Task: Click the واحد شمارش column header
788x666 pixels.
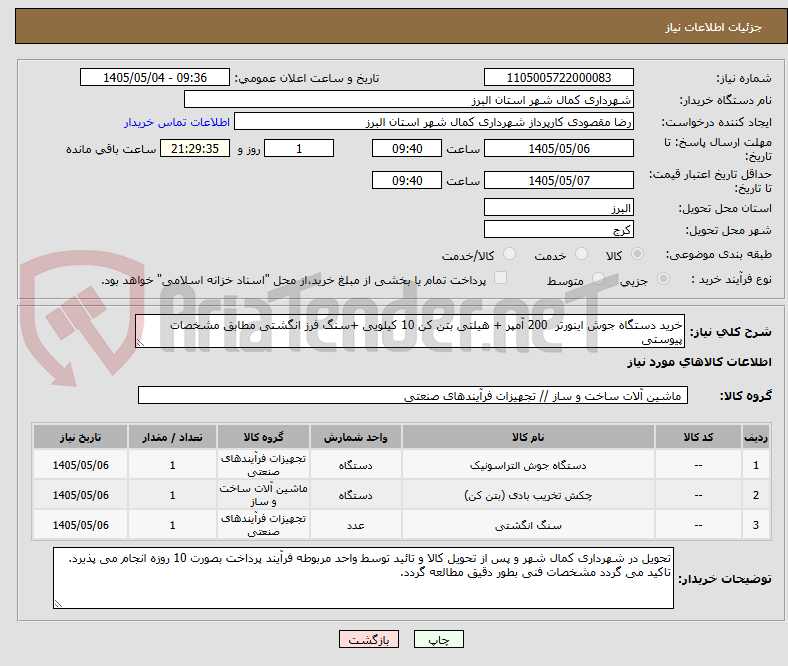Action: point(355,437)
